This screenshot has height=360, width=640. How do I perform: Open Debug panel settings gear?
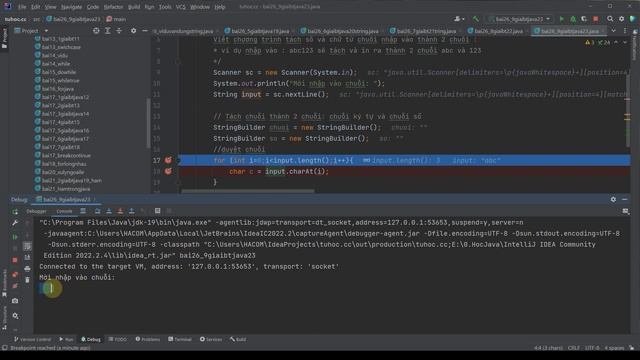pyautogui.click(x=613, y=199)
